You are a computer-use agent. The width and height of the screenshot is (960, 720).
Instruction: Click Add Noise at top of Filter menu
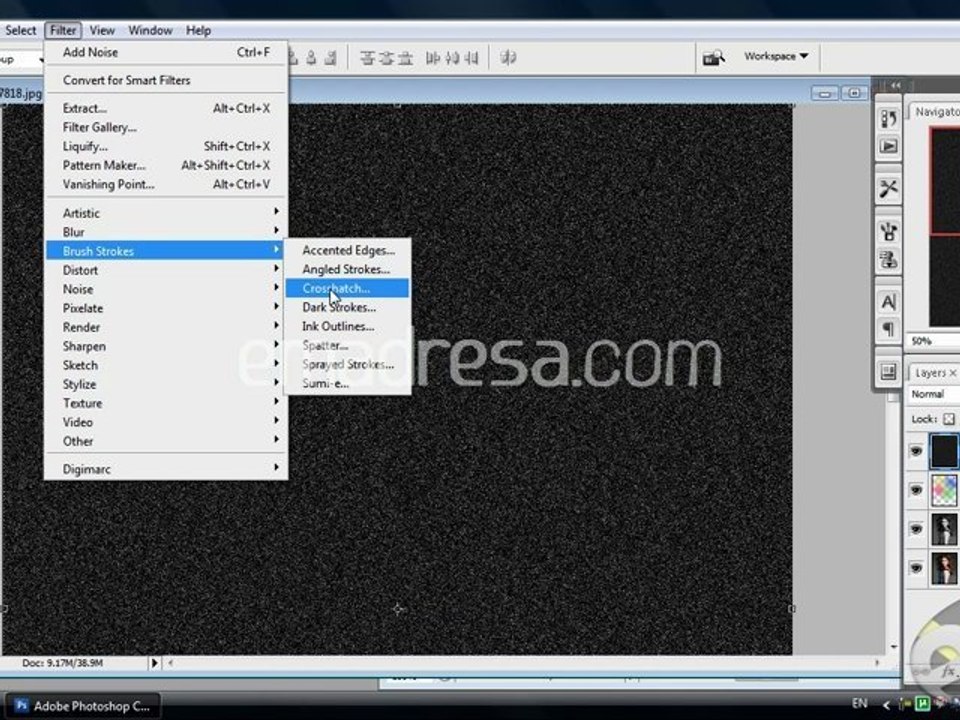click(166, 53)
